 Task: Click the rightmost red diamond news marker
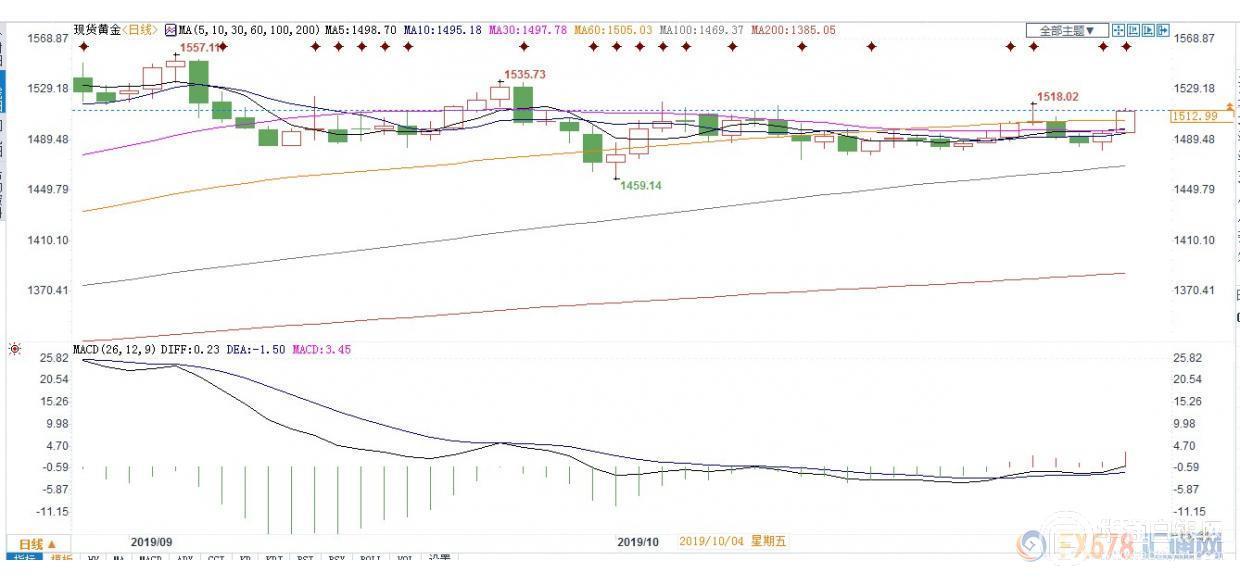[1126, 46]
